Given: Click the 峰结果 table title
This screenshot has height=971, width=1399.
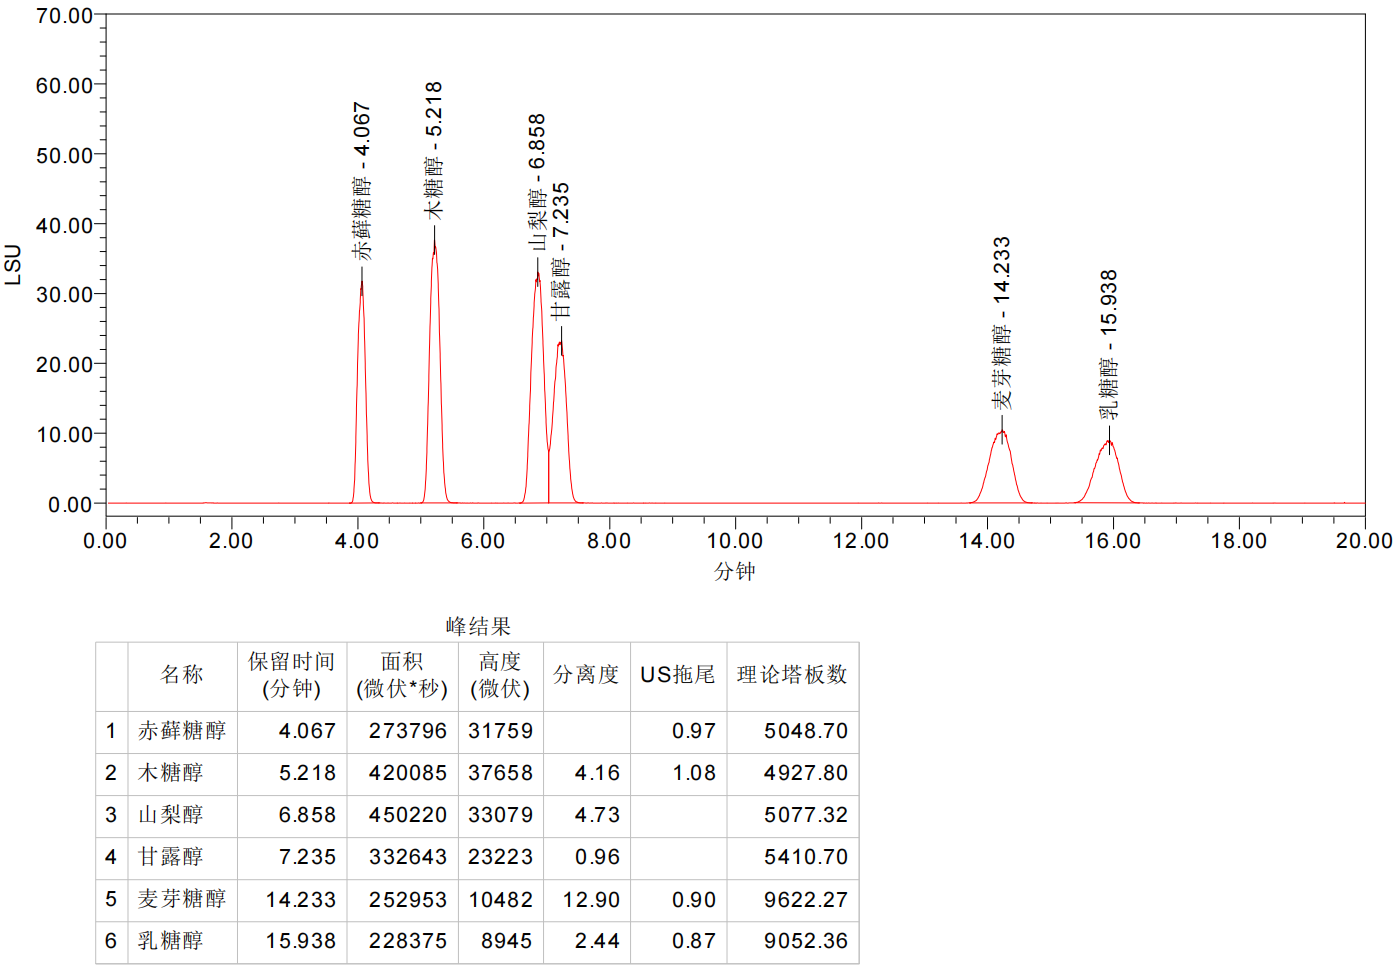Looking at the screenshot, I should [x=478, y=626].
